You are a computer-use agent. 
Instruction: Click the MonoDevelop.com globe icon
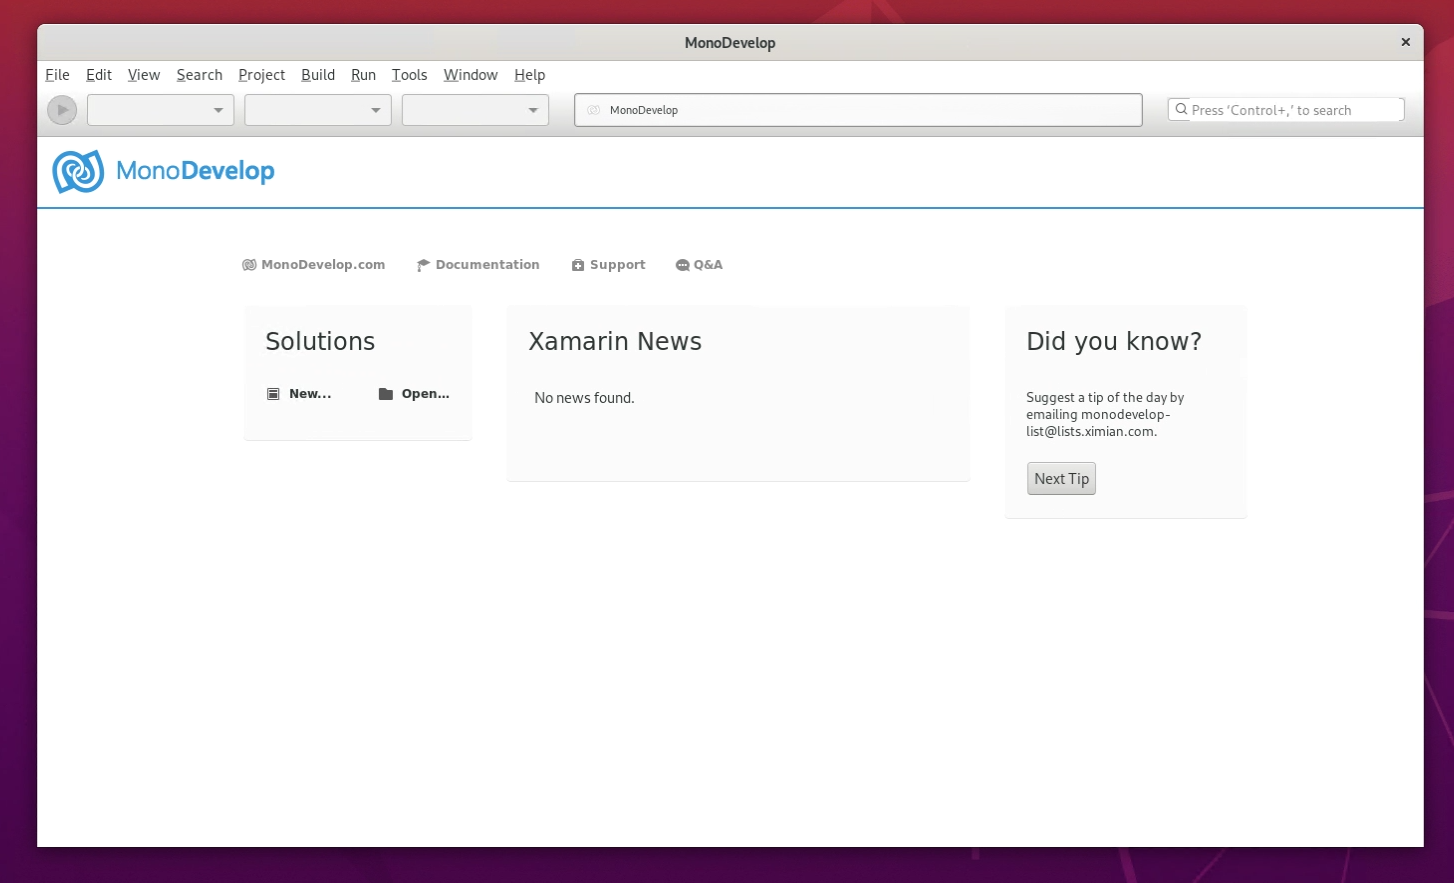pos(249,265)
